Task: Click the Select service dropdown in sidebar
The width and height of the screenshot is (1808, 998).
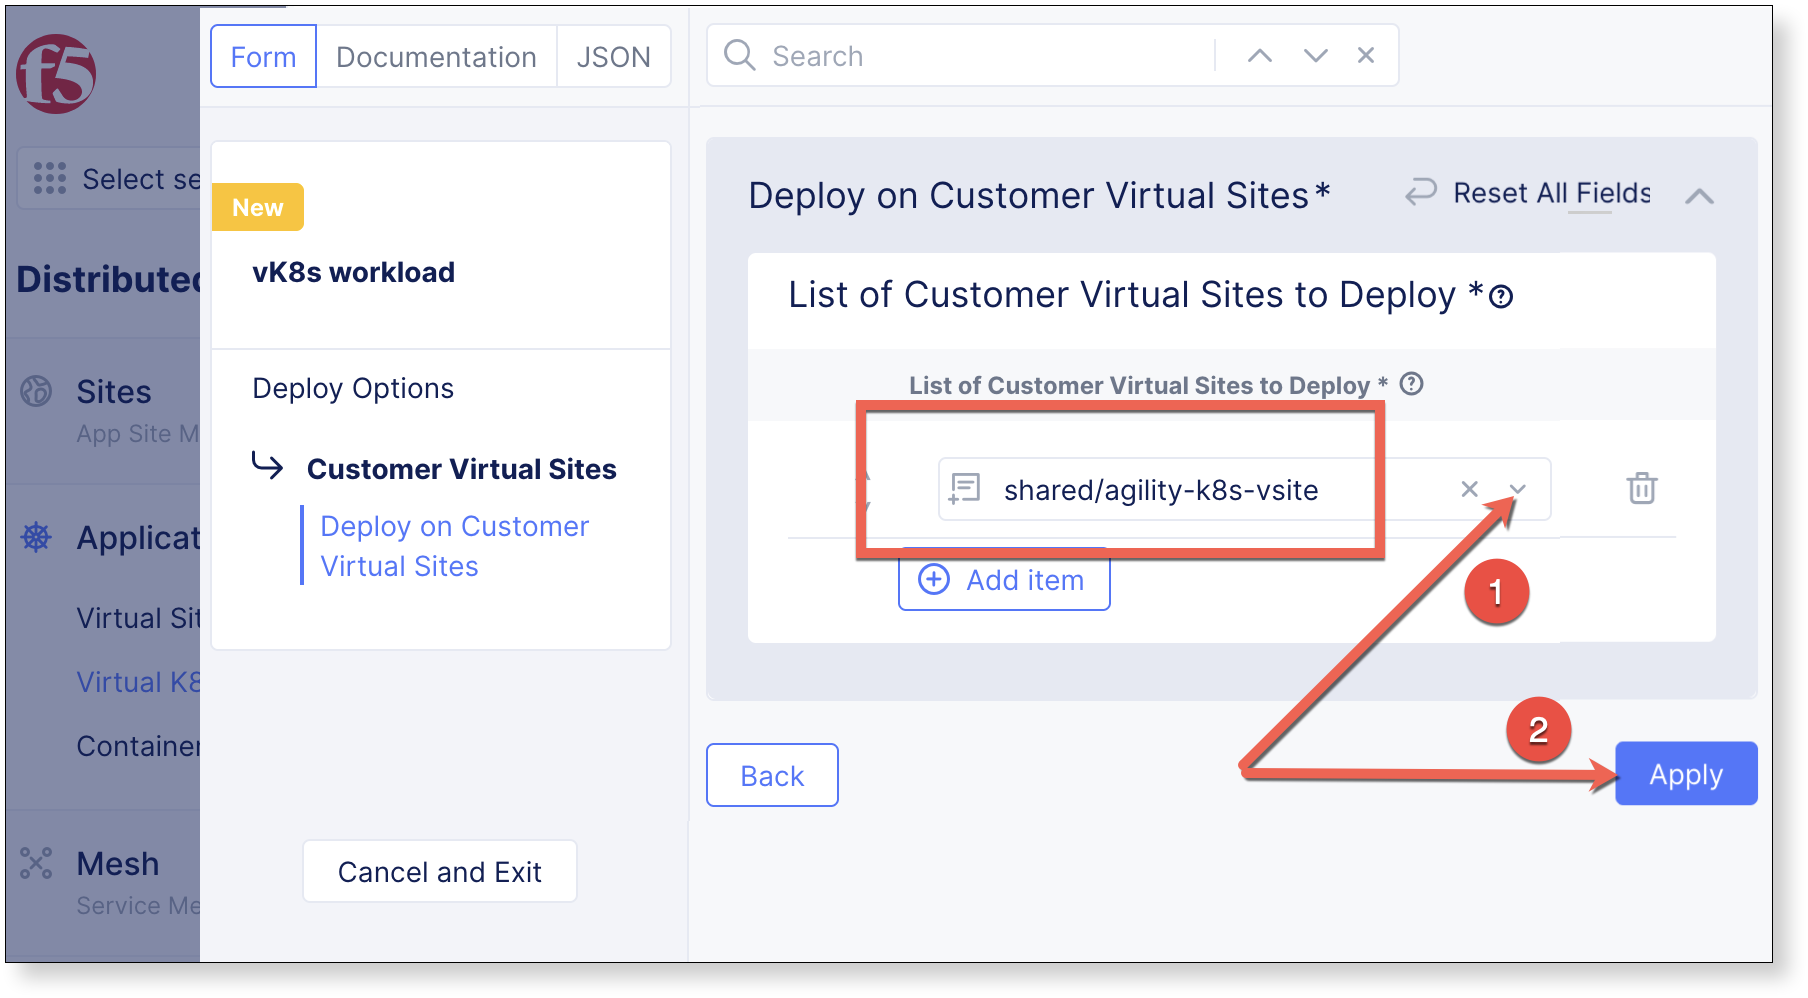Action: click(x=109, y=179)
